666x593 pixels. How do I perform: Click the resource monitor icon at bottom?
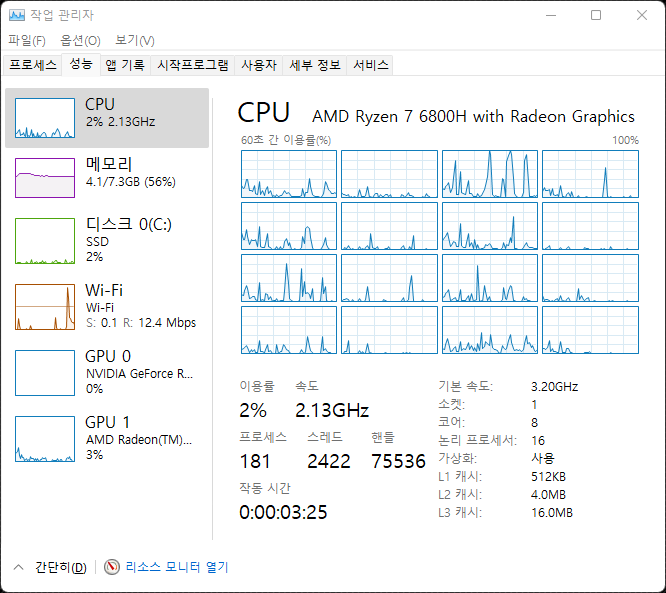coord(112,567)
